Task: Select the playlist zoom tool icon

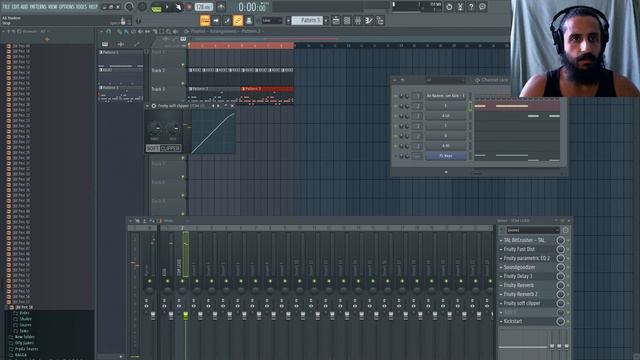Action: [169, 31]
